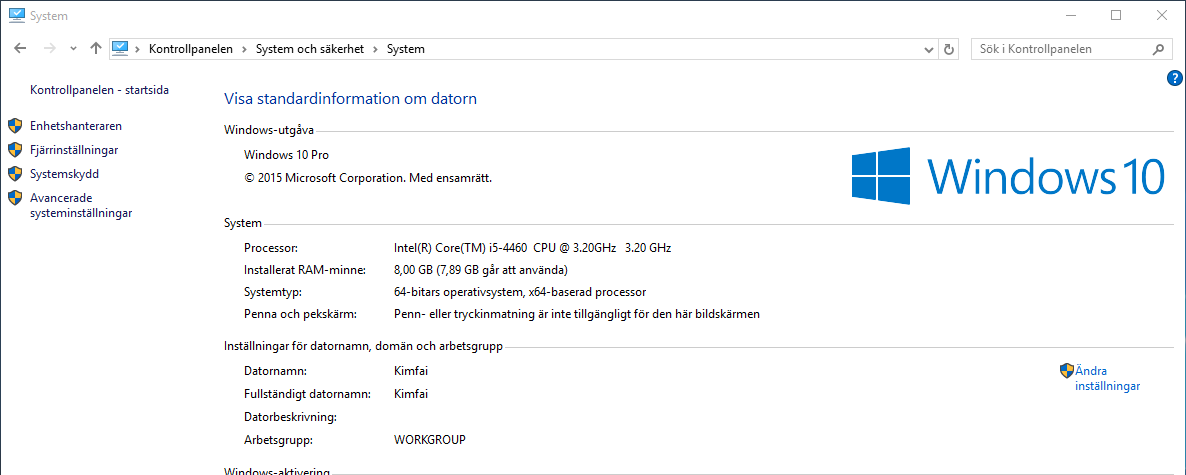Screen dimensions: 1186x475
Task: Click the computer icon in the address bar
Action: pyautogui.click(x=121, y=48)
